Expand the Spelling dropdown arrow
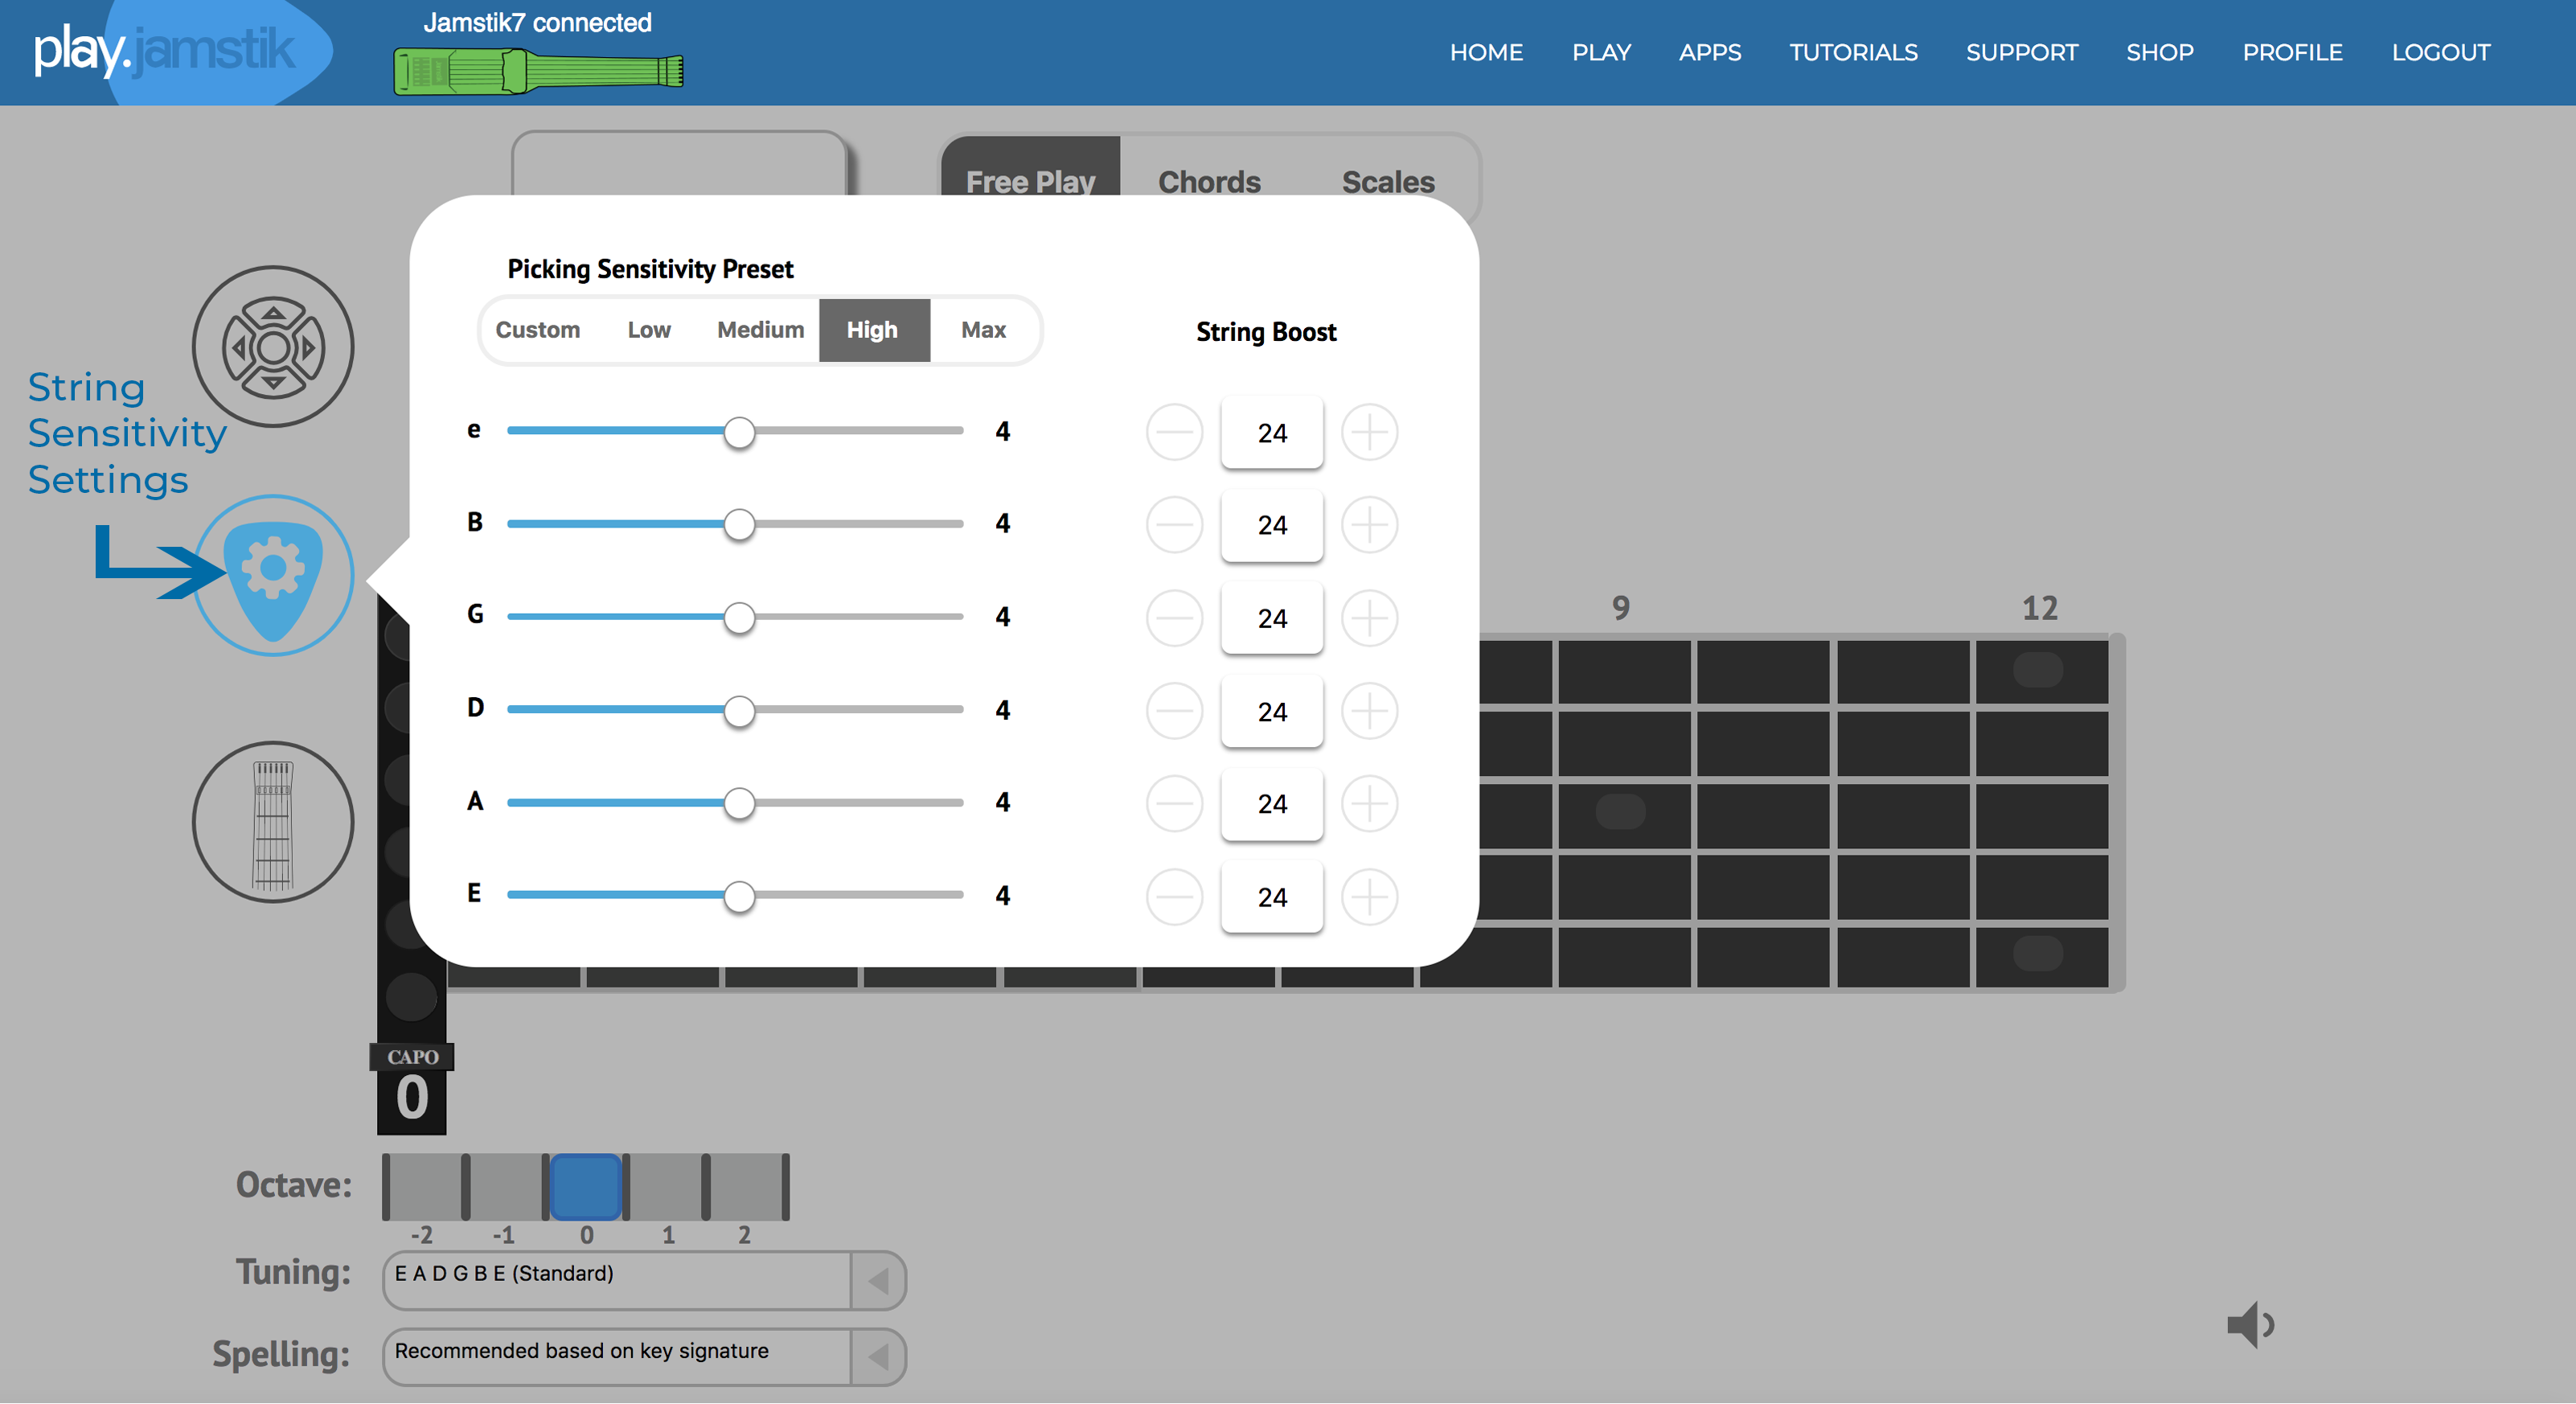This screenshot has height=1404, width=2576. tap(878, 1357)
